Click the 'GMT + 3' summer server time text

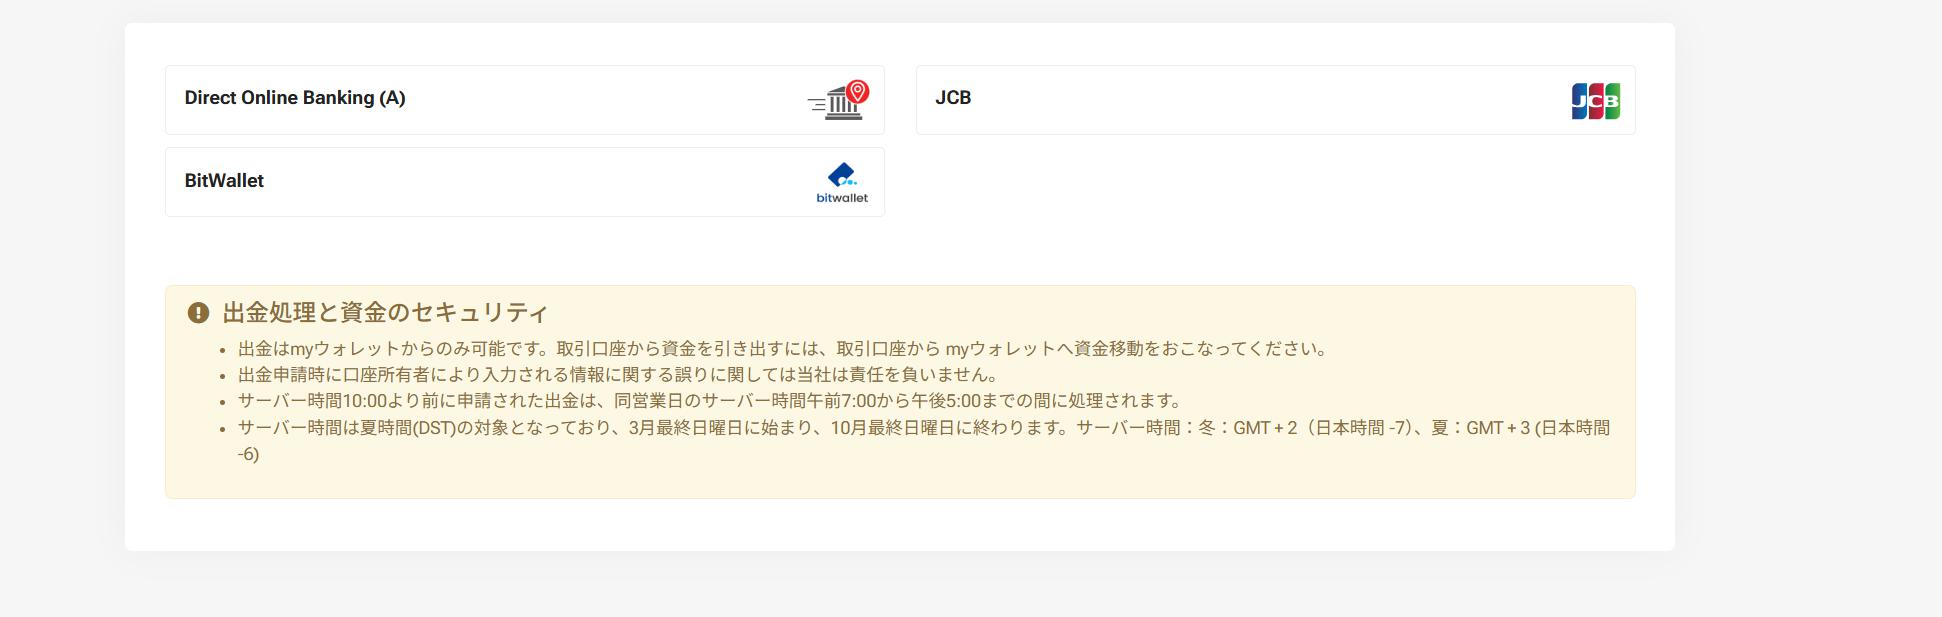coord(1497,428)
